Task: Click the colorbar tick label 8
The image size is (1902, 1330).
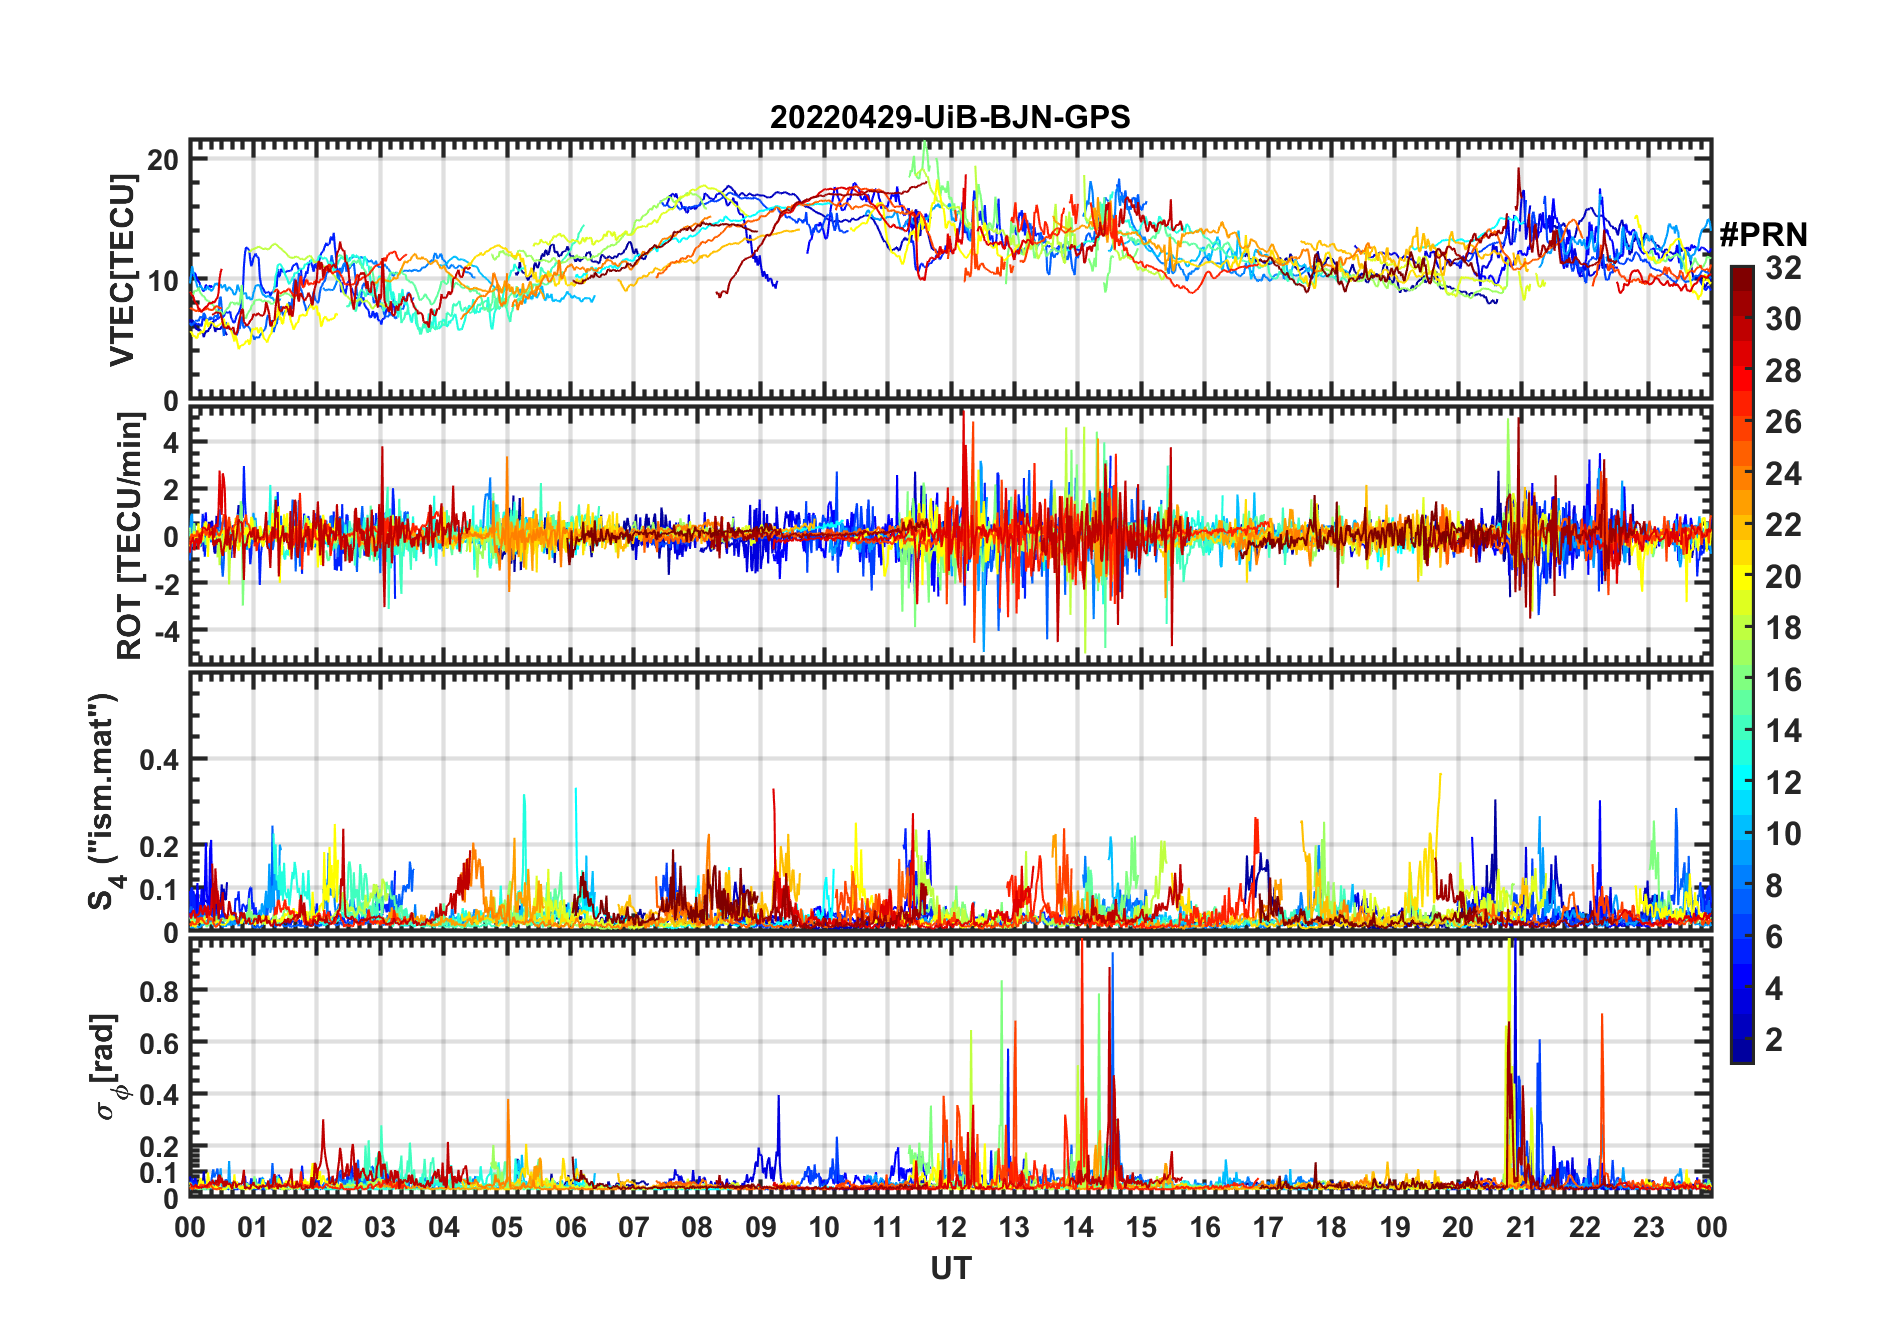Action: tap(1774, 886)
